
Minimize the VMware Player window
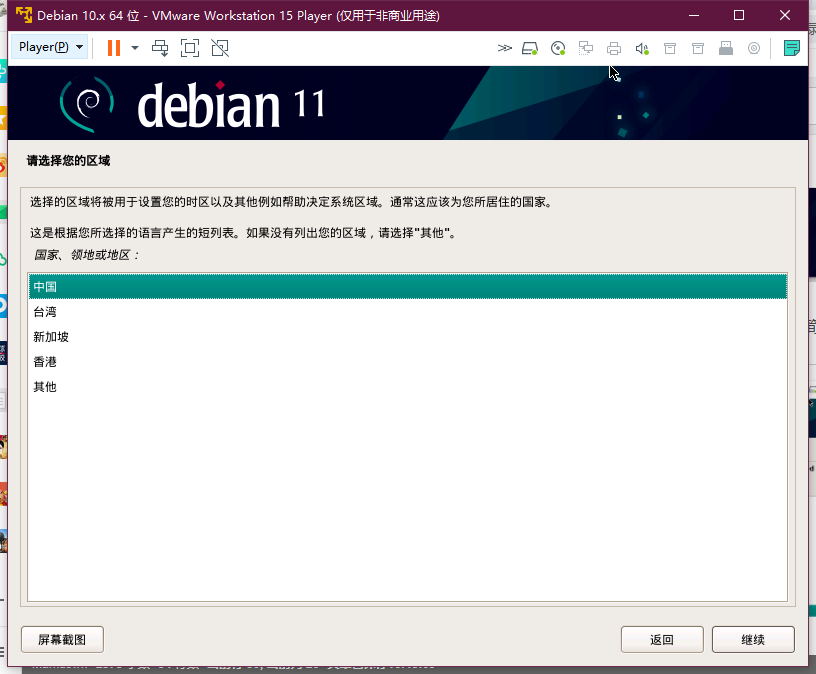694,15
